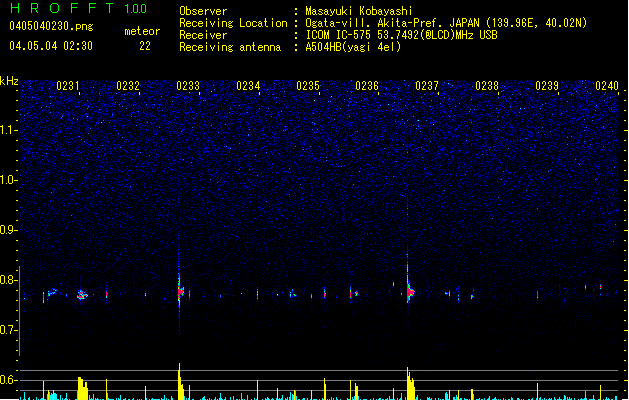Click the 0234 time marker
The image size is (629, 400).
(248, 86)
